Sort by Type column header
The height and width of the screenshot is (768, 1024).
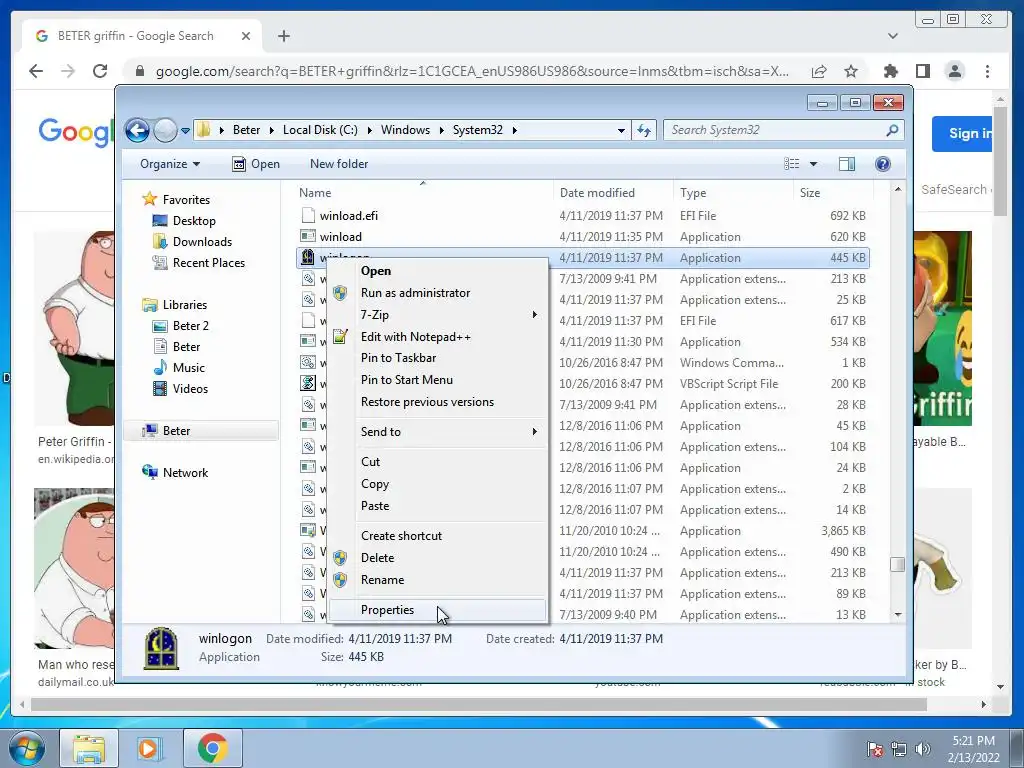pos(693,193)
